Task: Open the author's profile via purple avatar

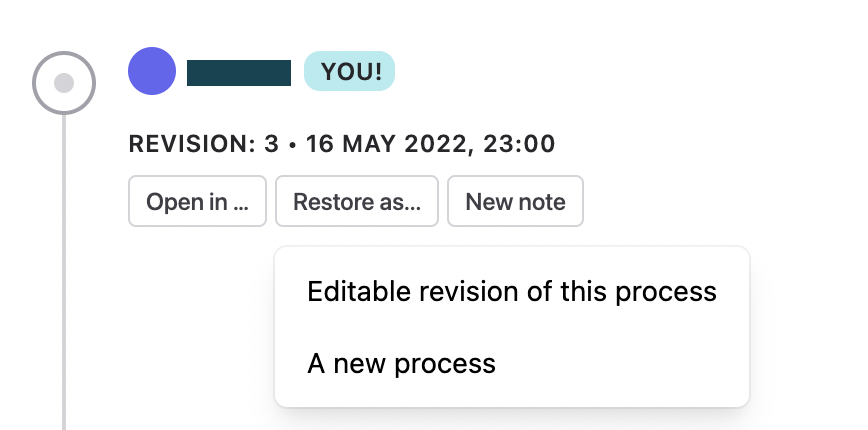Action: tap(152, 71)
